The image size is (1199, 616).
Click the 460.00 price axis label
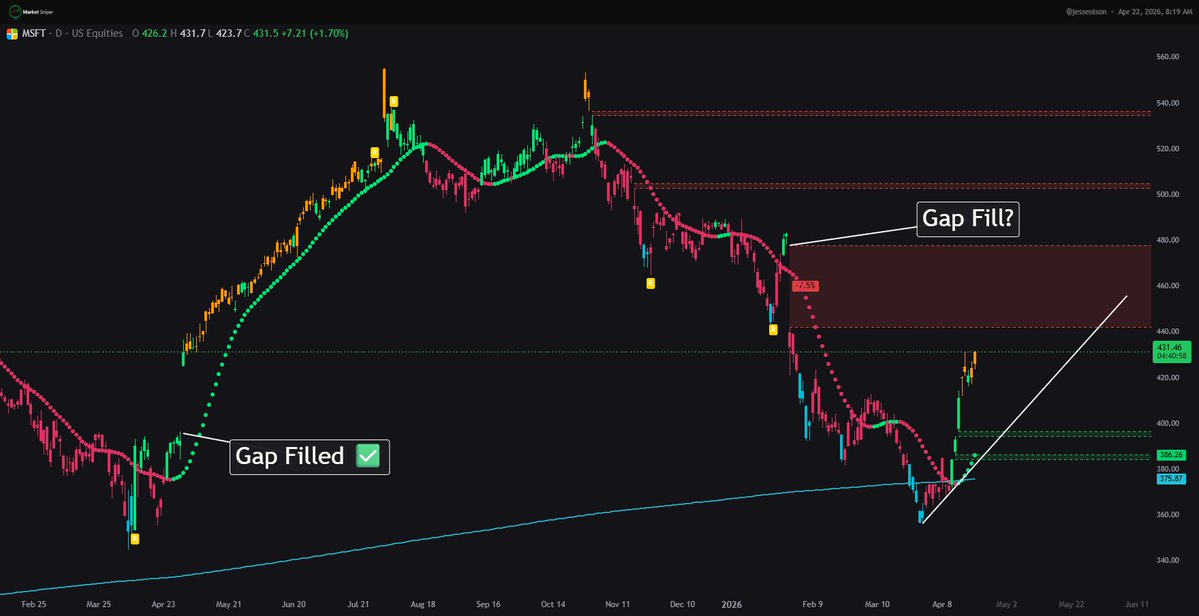(1170, 286)
